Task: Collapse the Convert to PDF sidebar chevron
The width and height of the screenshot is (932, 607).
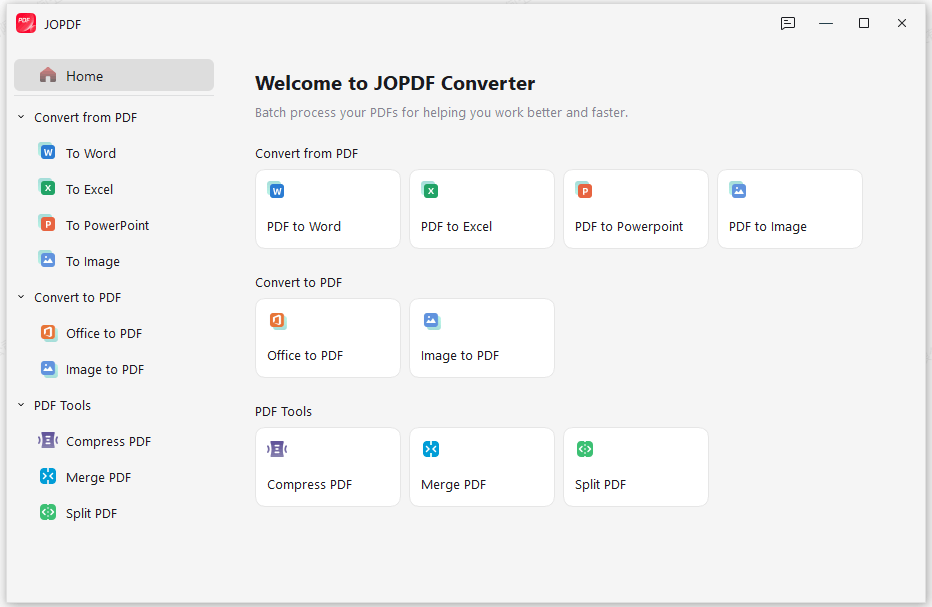Action: [x=21, y=297]
